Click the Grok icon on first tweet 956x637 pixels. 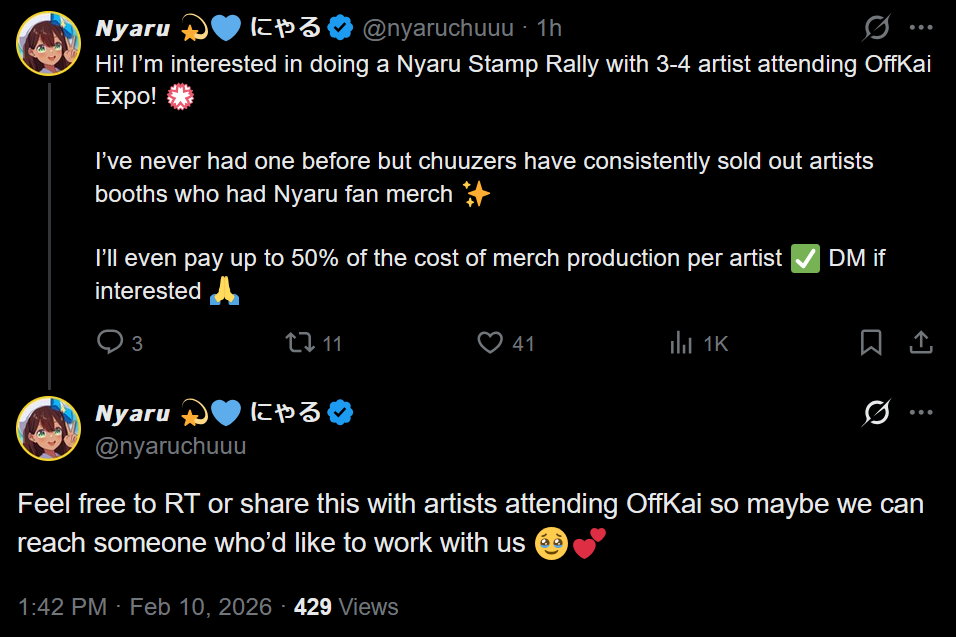[x=876, y=27]
